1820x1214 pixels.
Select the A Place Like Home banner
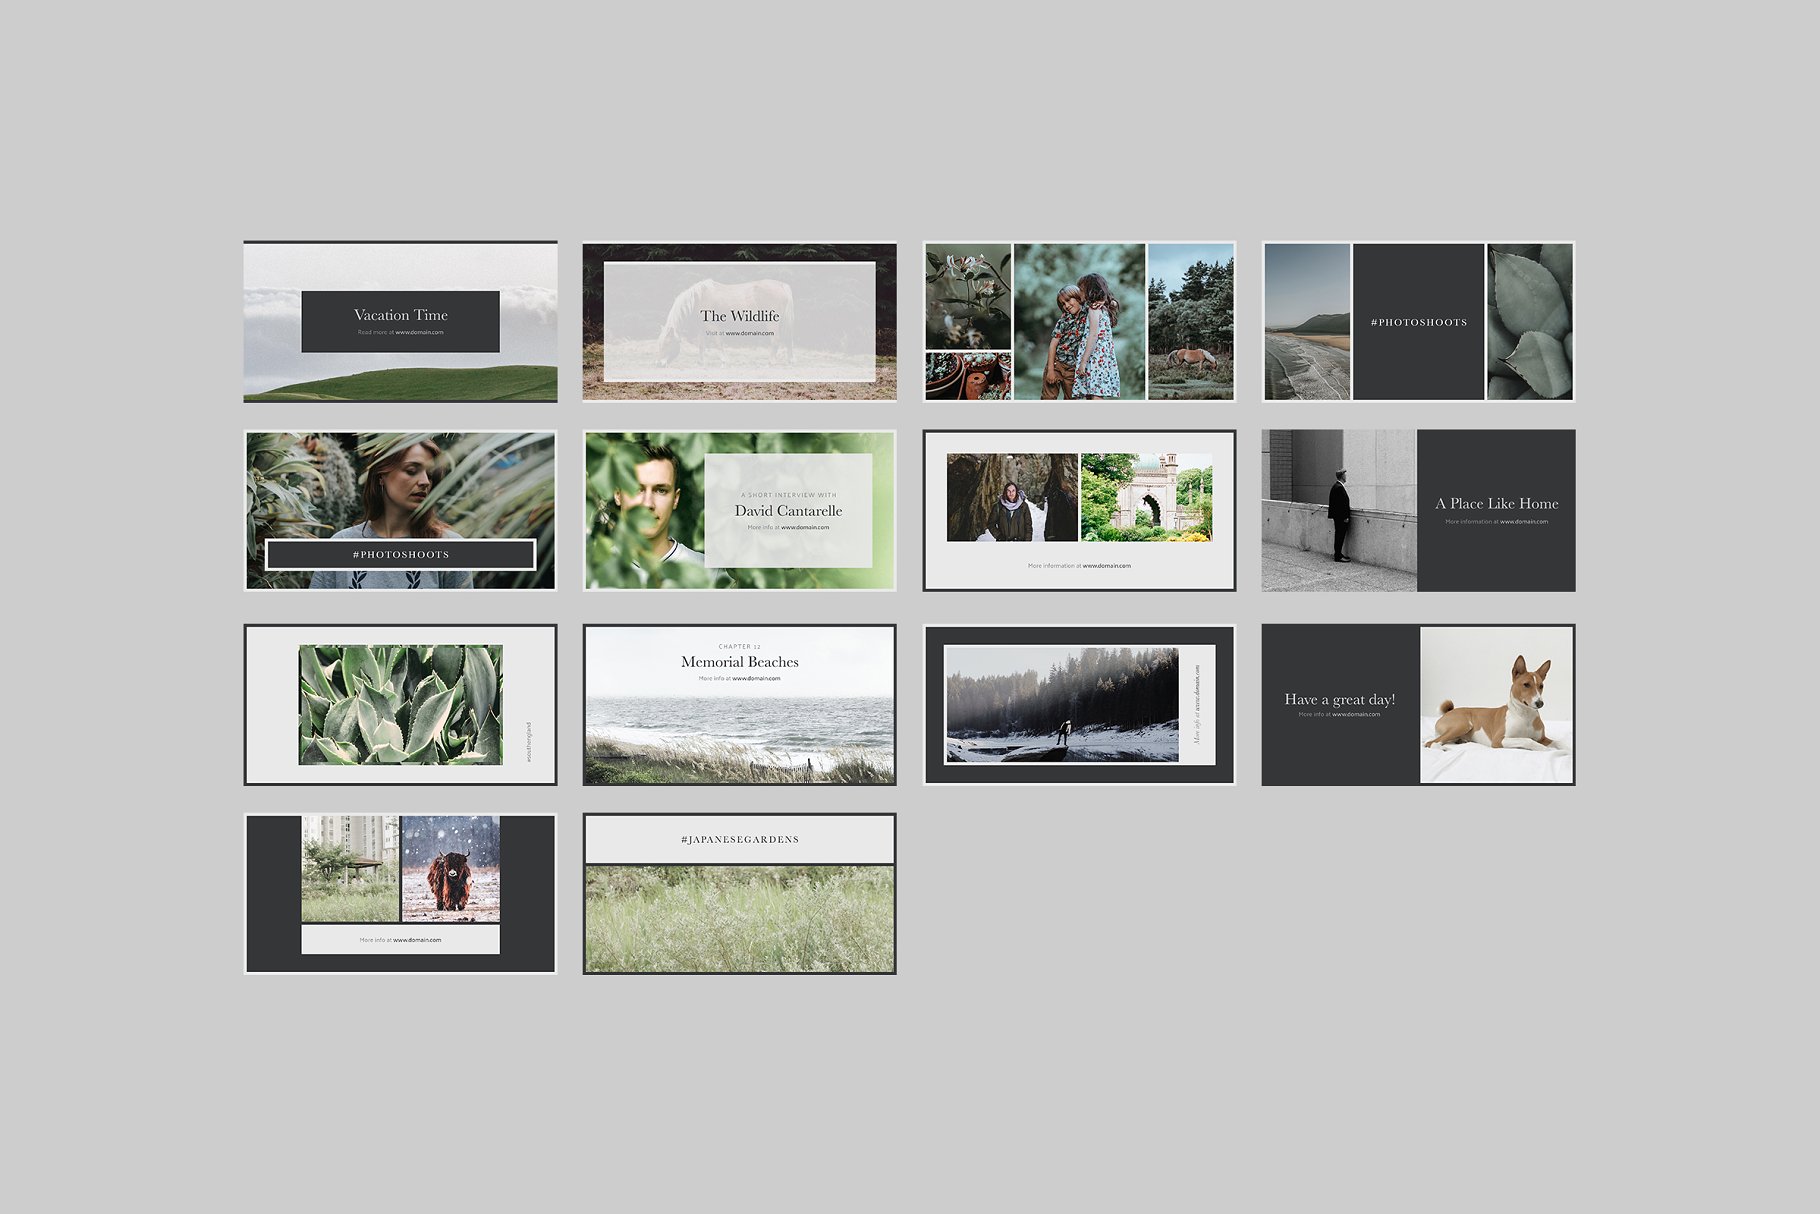tap(1418, 510)
